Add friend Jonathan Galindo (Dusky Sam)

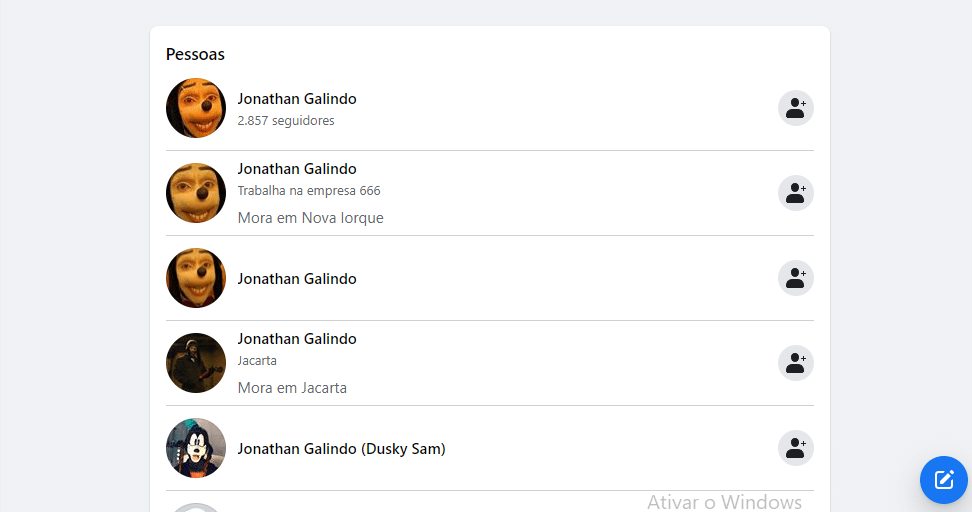[x=795, y=448]
